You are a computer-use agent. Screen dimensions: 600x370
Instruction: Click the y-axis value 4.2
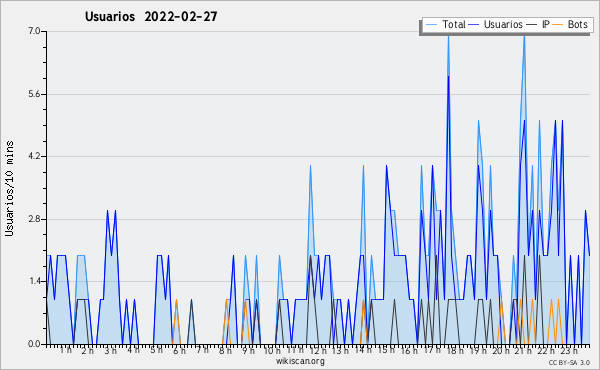pos(34,156)
